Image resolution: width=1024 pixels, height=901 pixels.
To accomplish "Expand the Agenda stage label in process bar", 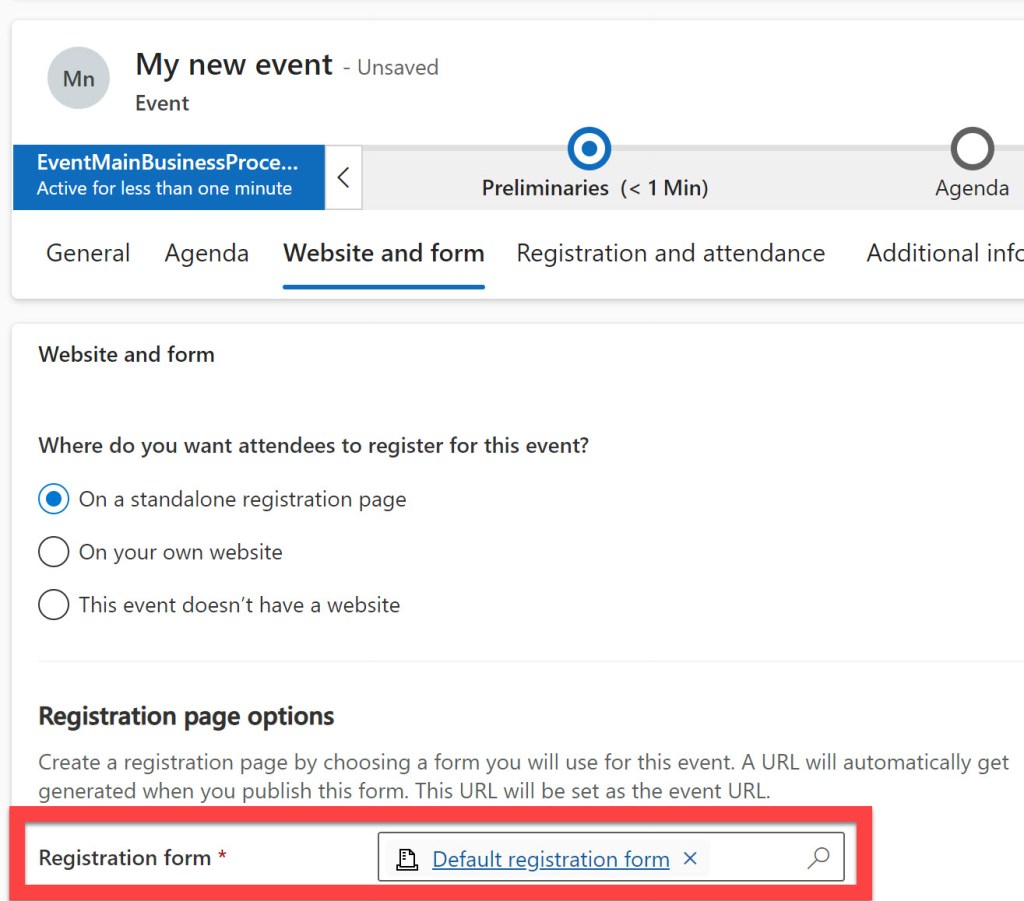I will 971,188.
